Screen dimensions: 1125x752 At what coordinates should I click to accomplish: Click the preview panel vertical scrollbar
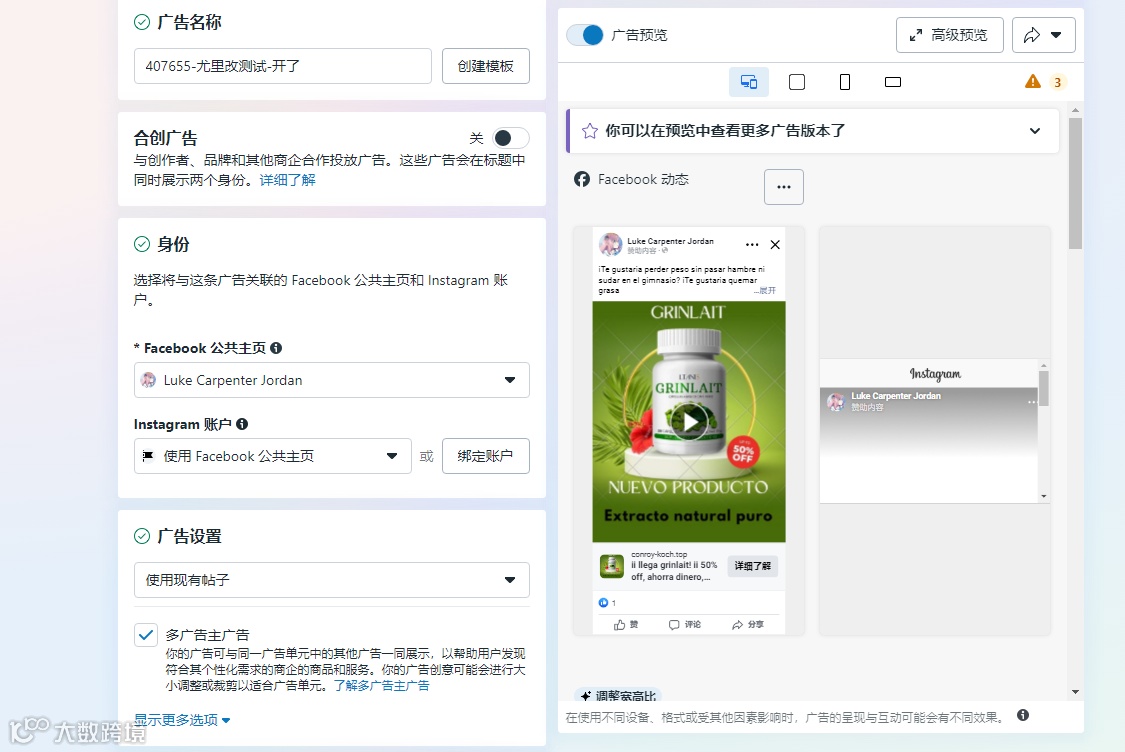(1075, 184)
